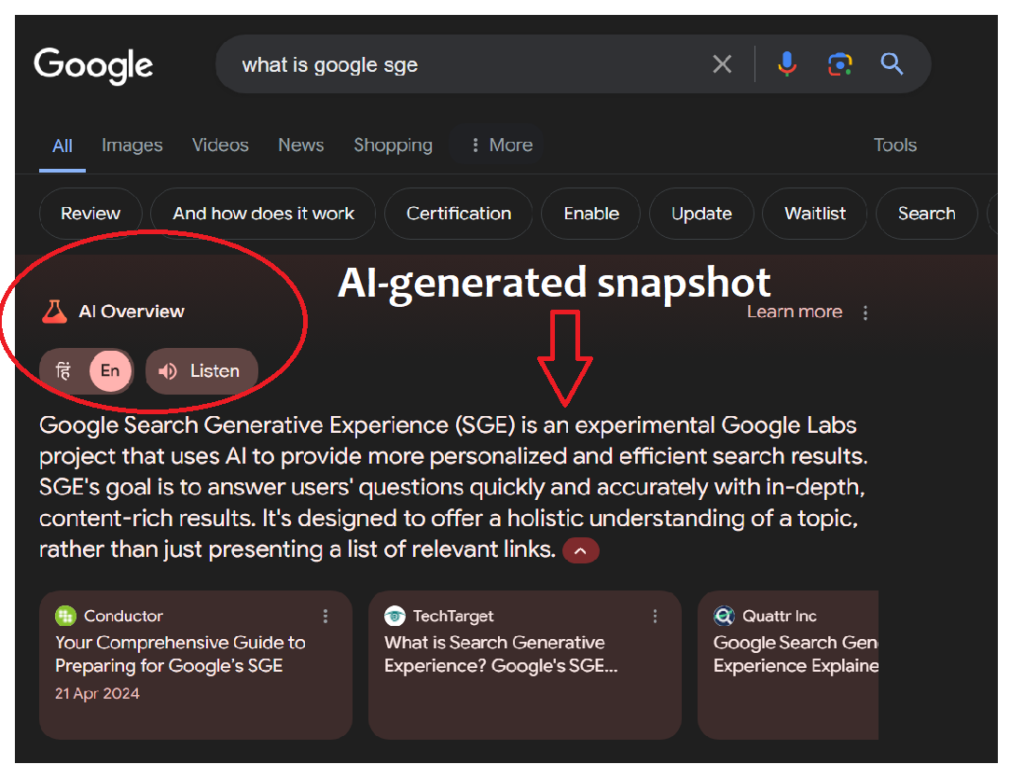Click the 'And how does it work' chip
The width and height of the screenshot is (1024, 778).
[263, 214]
